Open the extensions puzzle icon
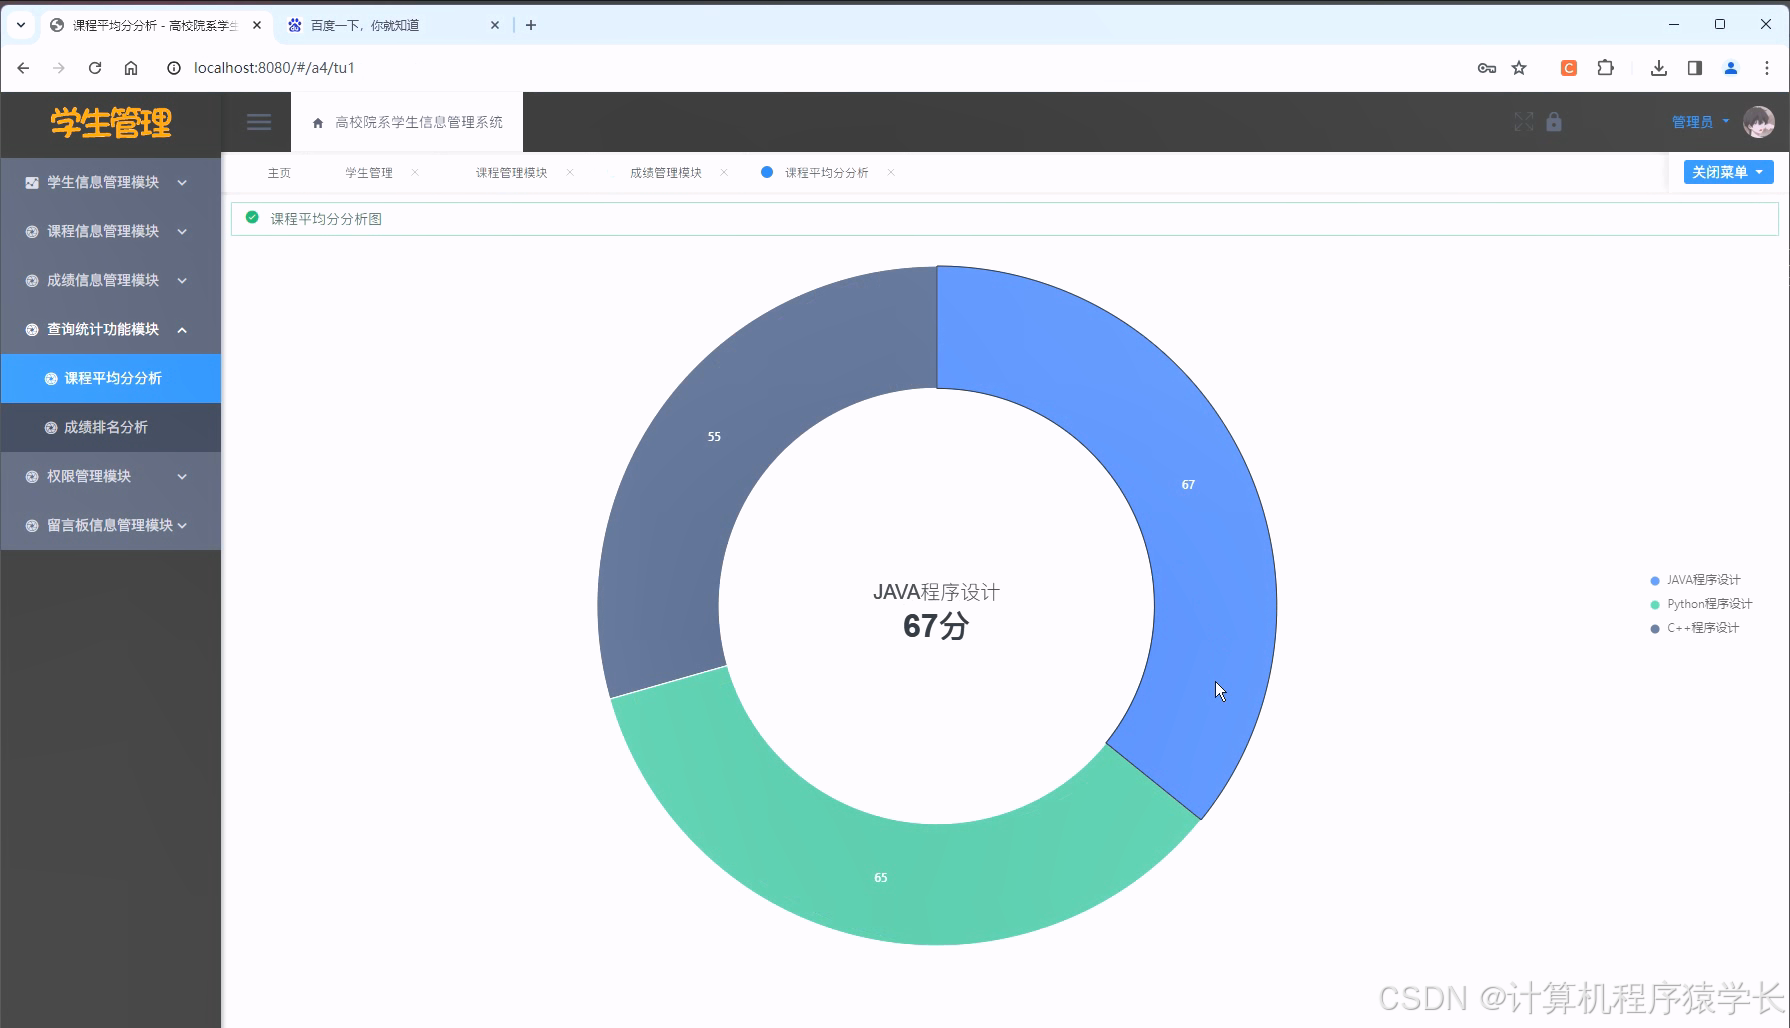The image size is (1790, 1028). [x=1605, y=68]
